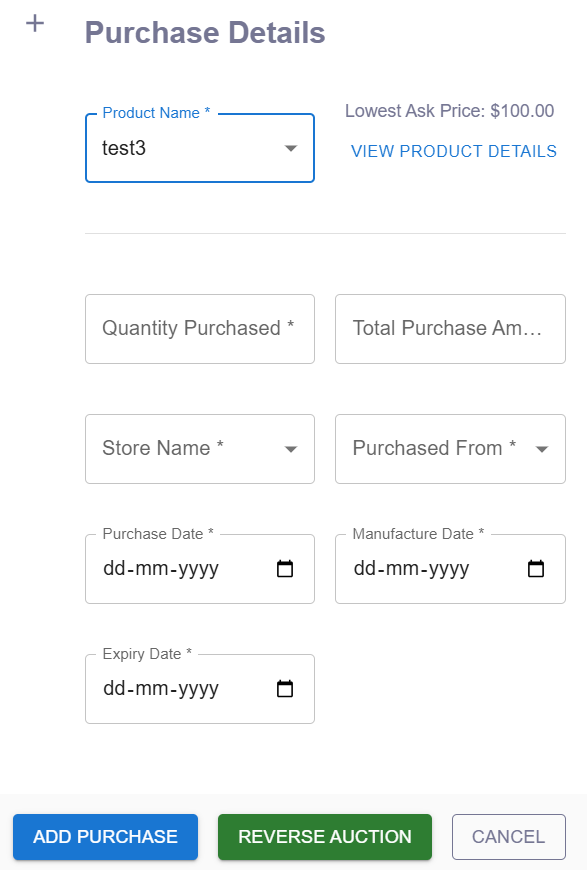This screenshot has width=587, height=870.
Task: Open the Product Name dropdown showing test3
Action: (200, 148)
